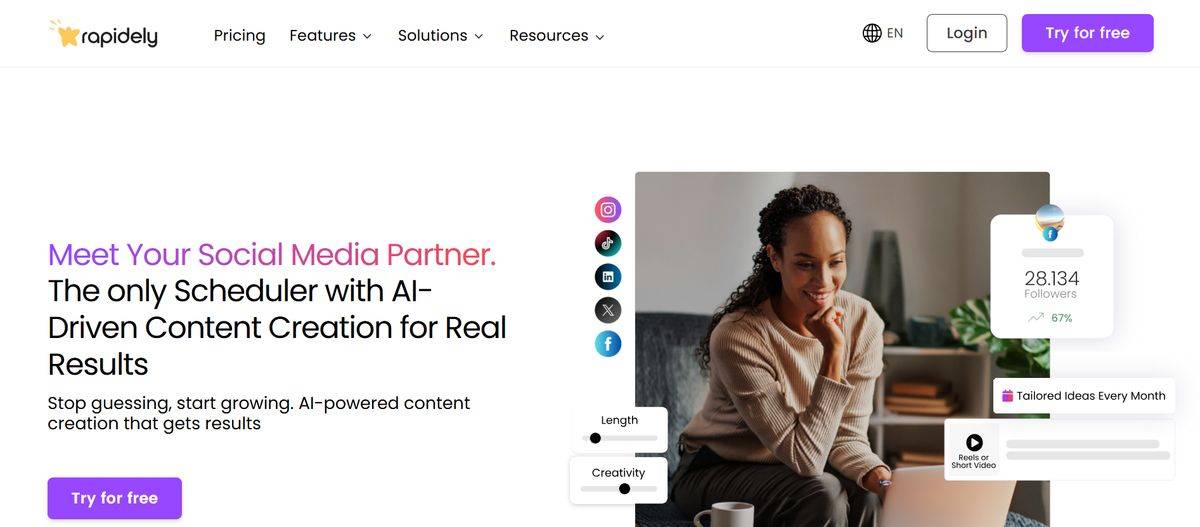Click the Rapidely logo
The height and width of the screenshot is (527, 1200).
coord(104,34)
